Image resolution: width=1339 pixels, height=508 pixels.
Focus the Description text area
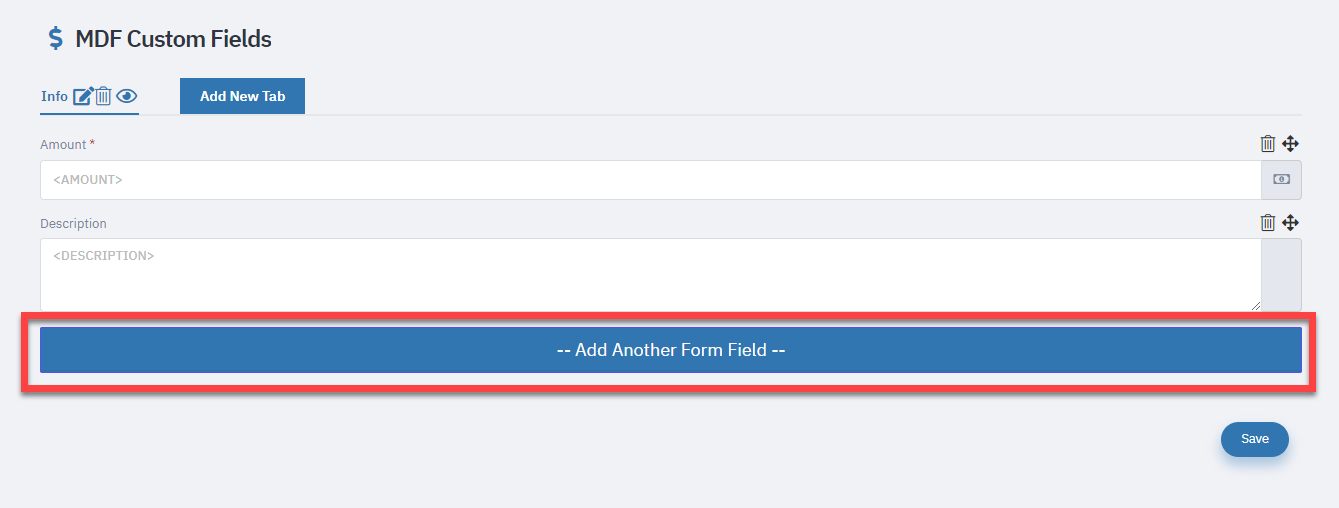650,275
